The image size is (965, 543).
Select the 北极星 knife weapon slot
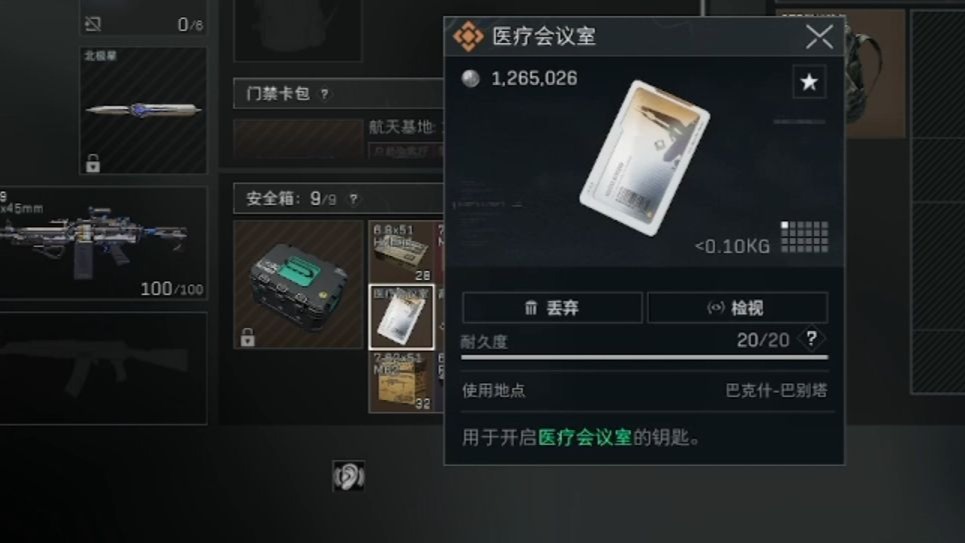pyautogui.click(x=143, y=110)
